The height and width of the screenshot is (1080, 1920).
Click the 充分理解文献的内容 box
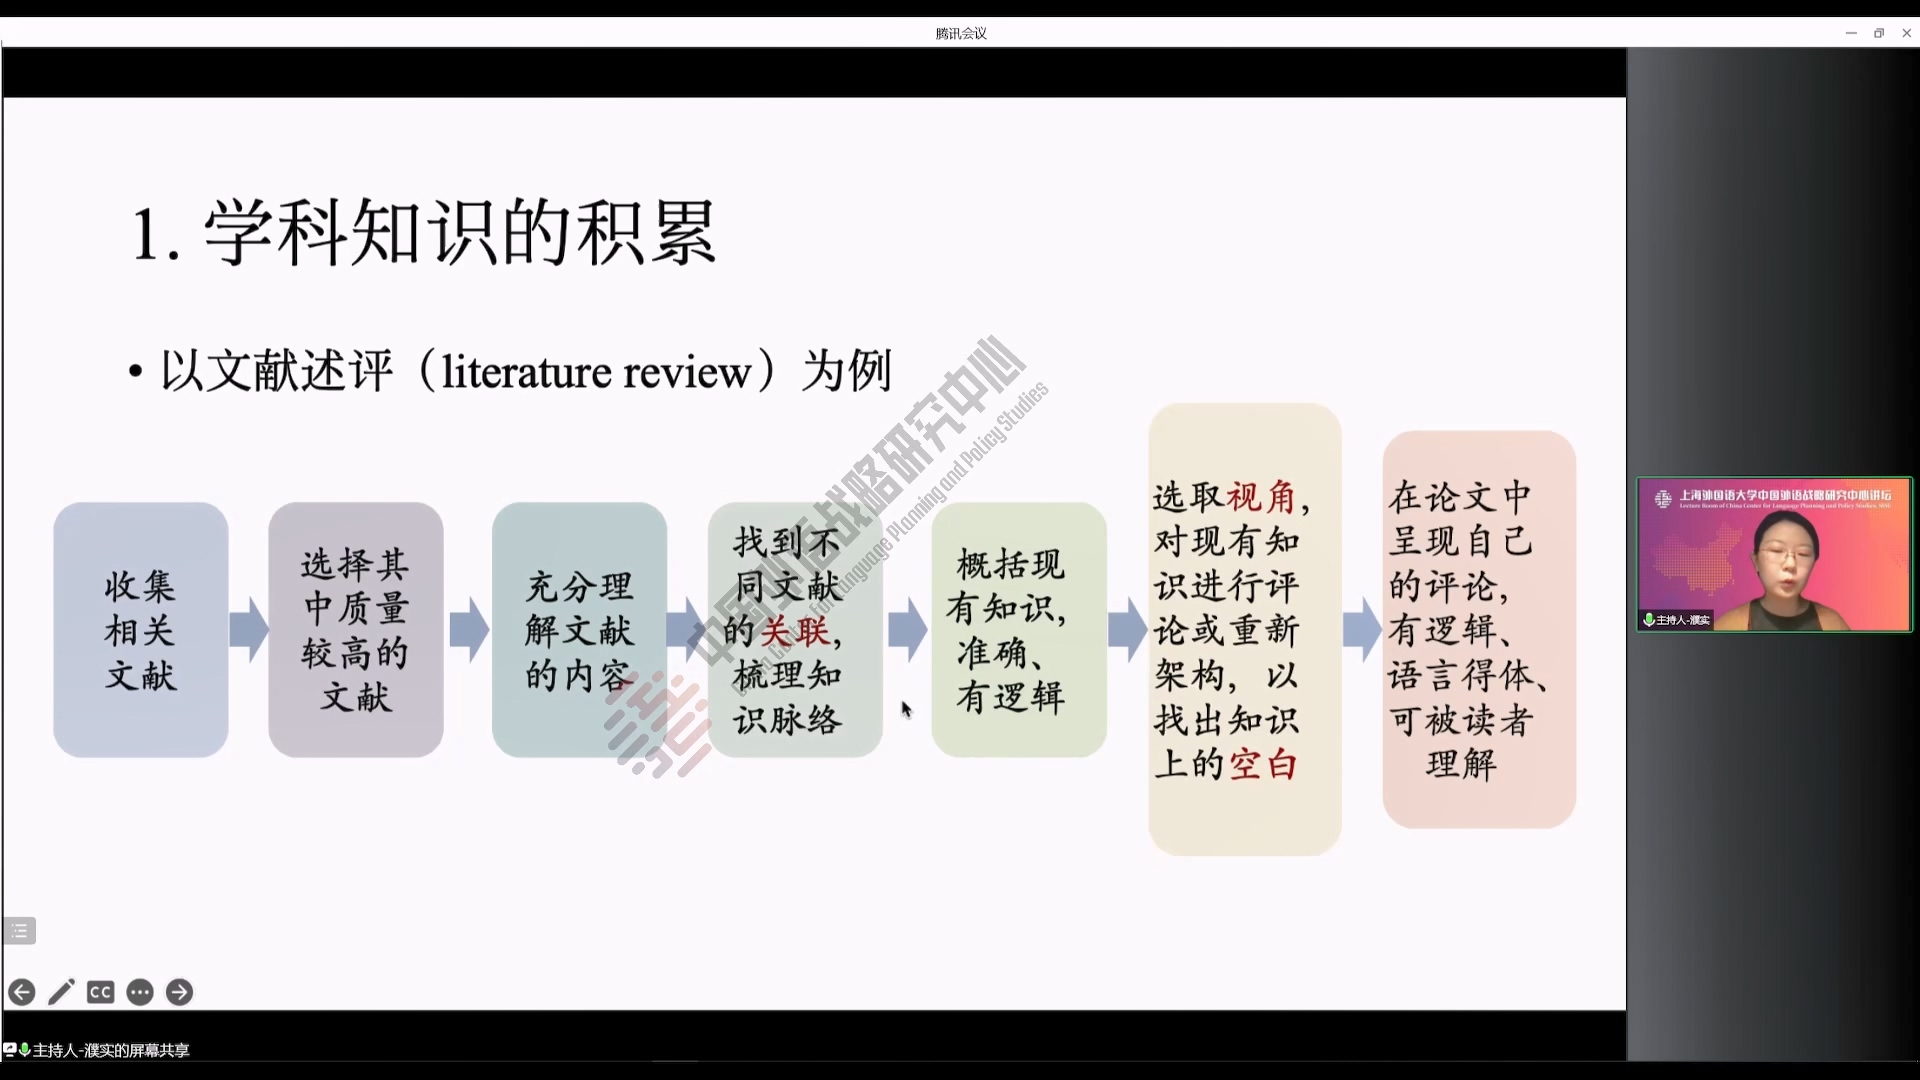[579, 630]
